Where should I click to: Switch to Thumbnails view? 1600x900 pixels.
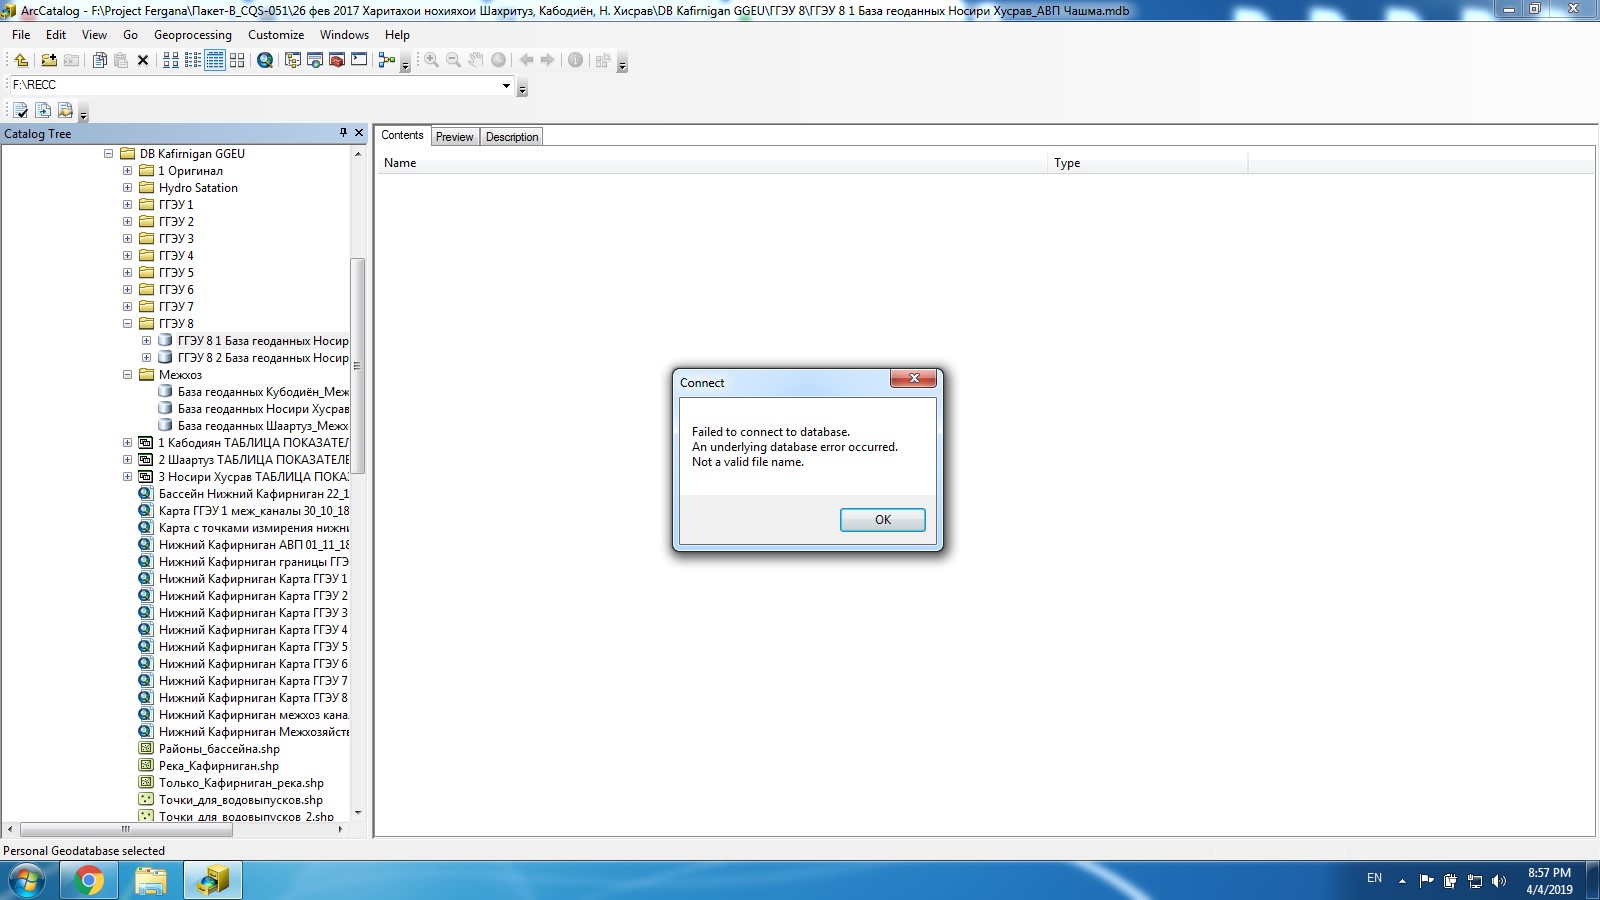[x=237, y=60]
